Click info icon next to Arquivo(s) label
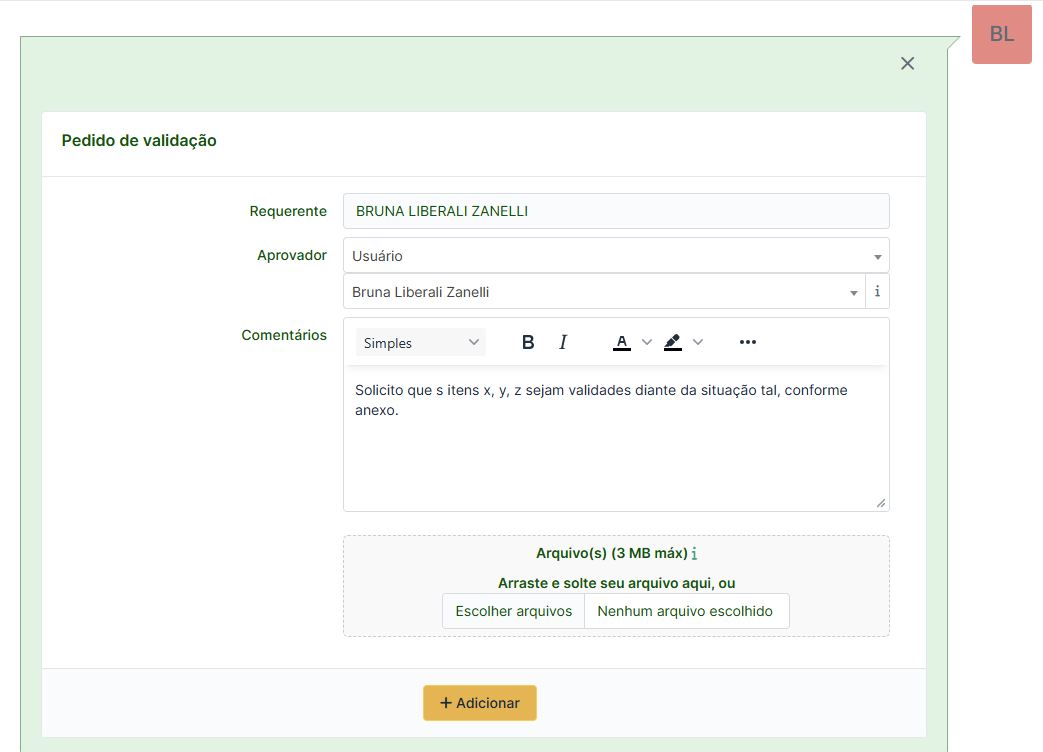 (695, 554)
